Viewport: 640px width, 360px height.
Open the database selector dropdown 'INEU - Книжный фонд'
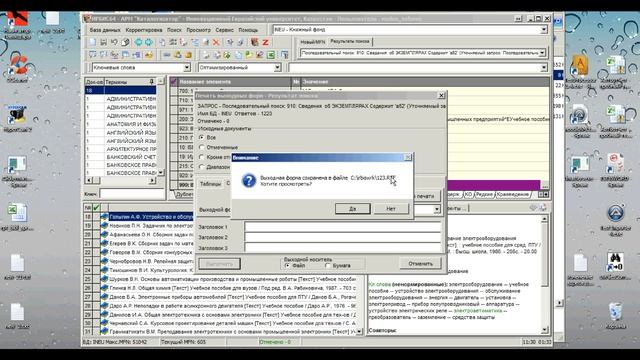544,30
